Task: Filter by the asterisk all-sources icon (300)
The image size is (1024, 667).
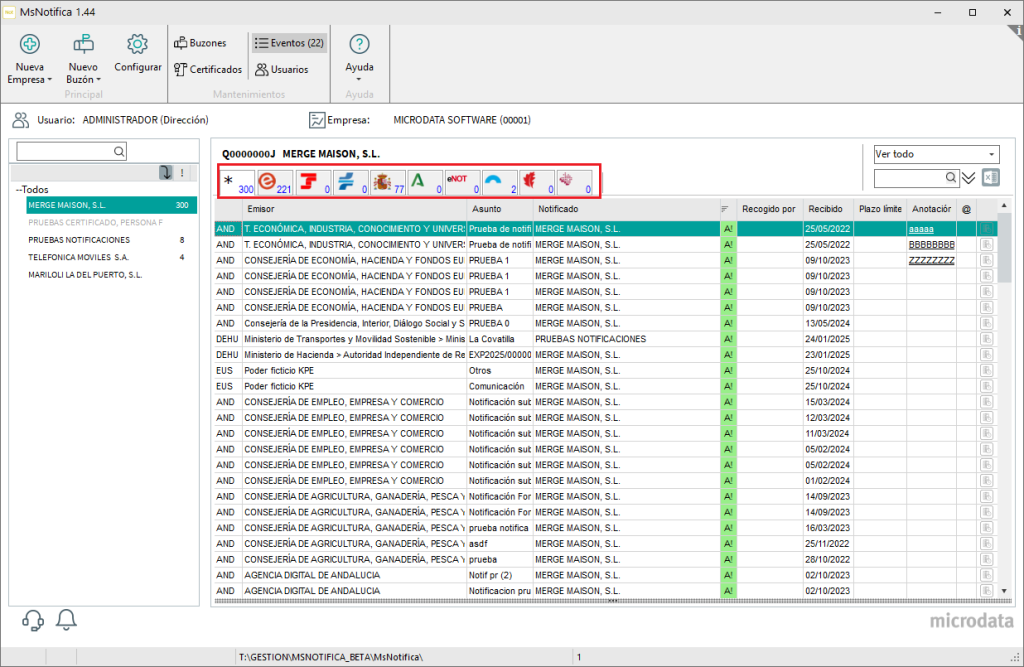Action: point(237,182)
